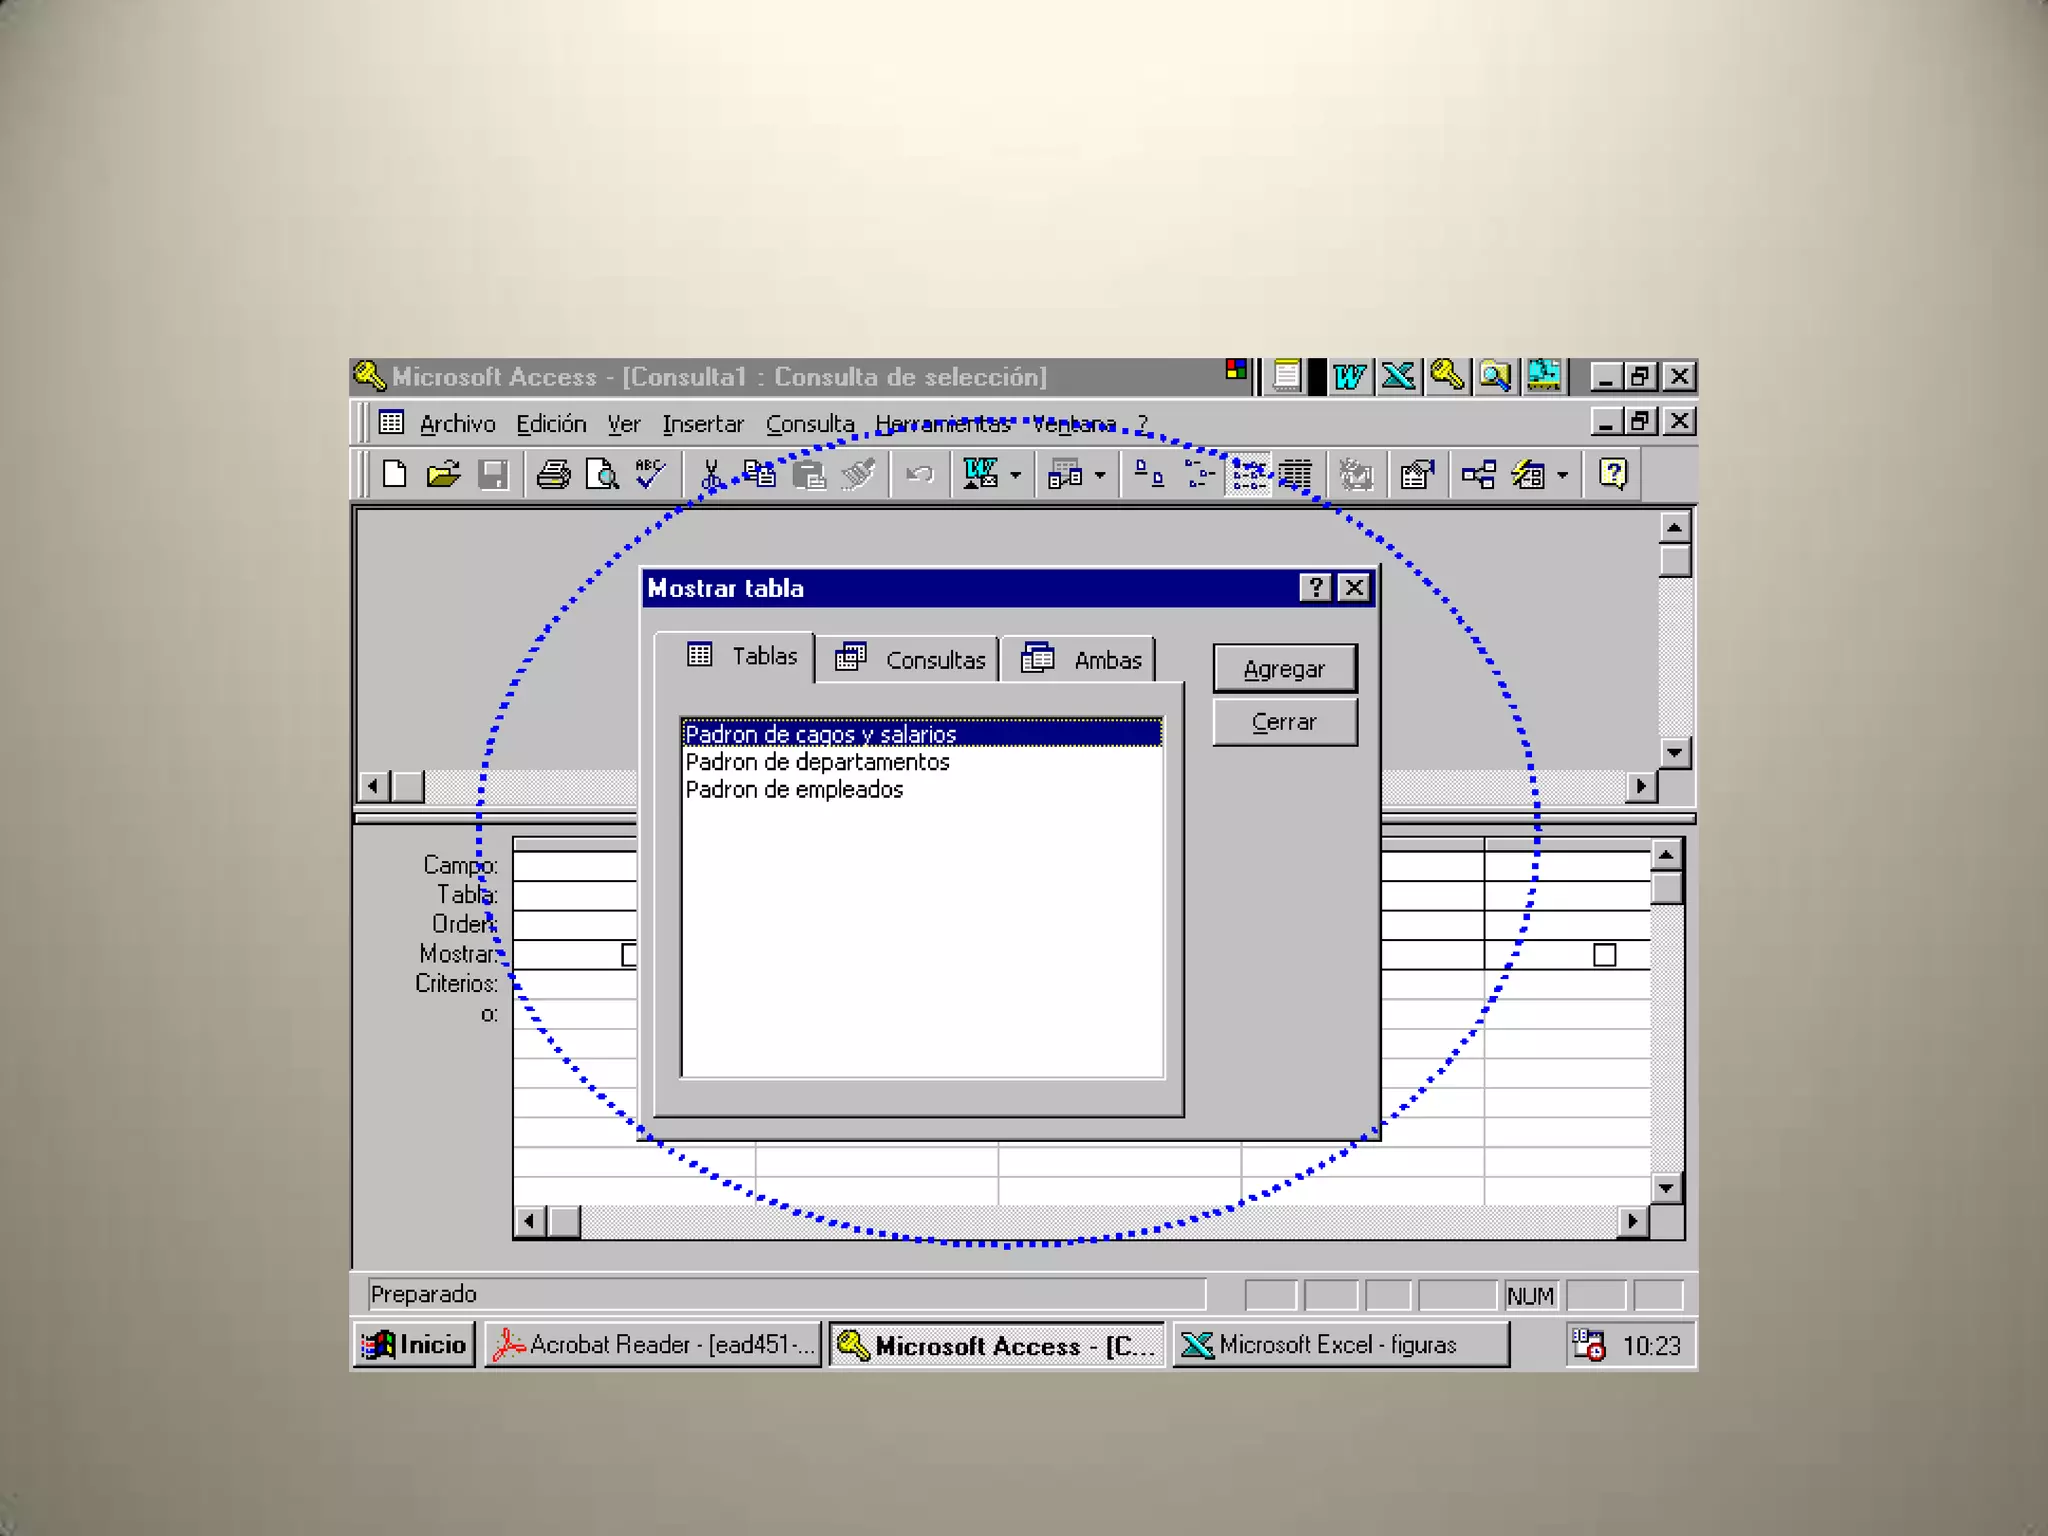
Task: Open the Edición menu
Action: pyautogui.click(x=551, y=424)
